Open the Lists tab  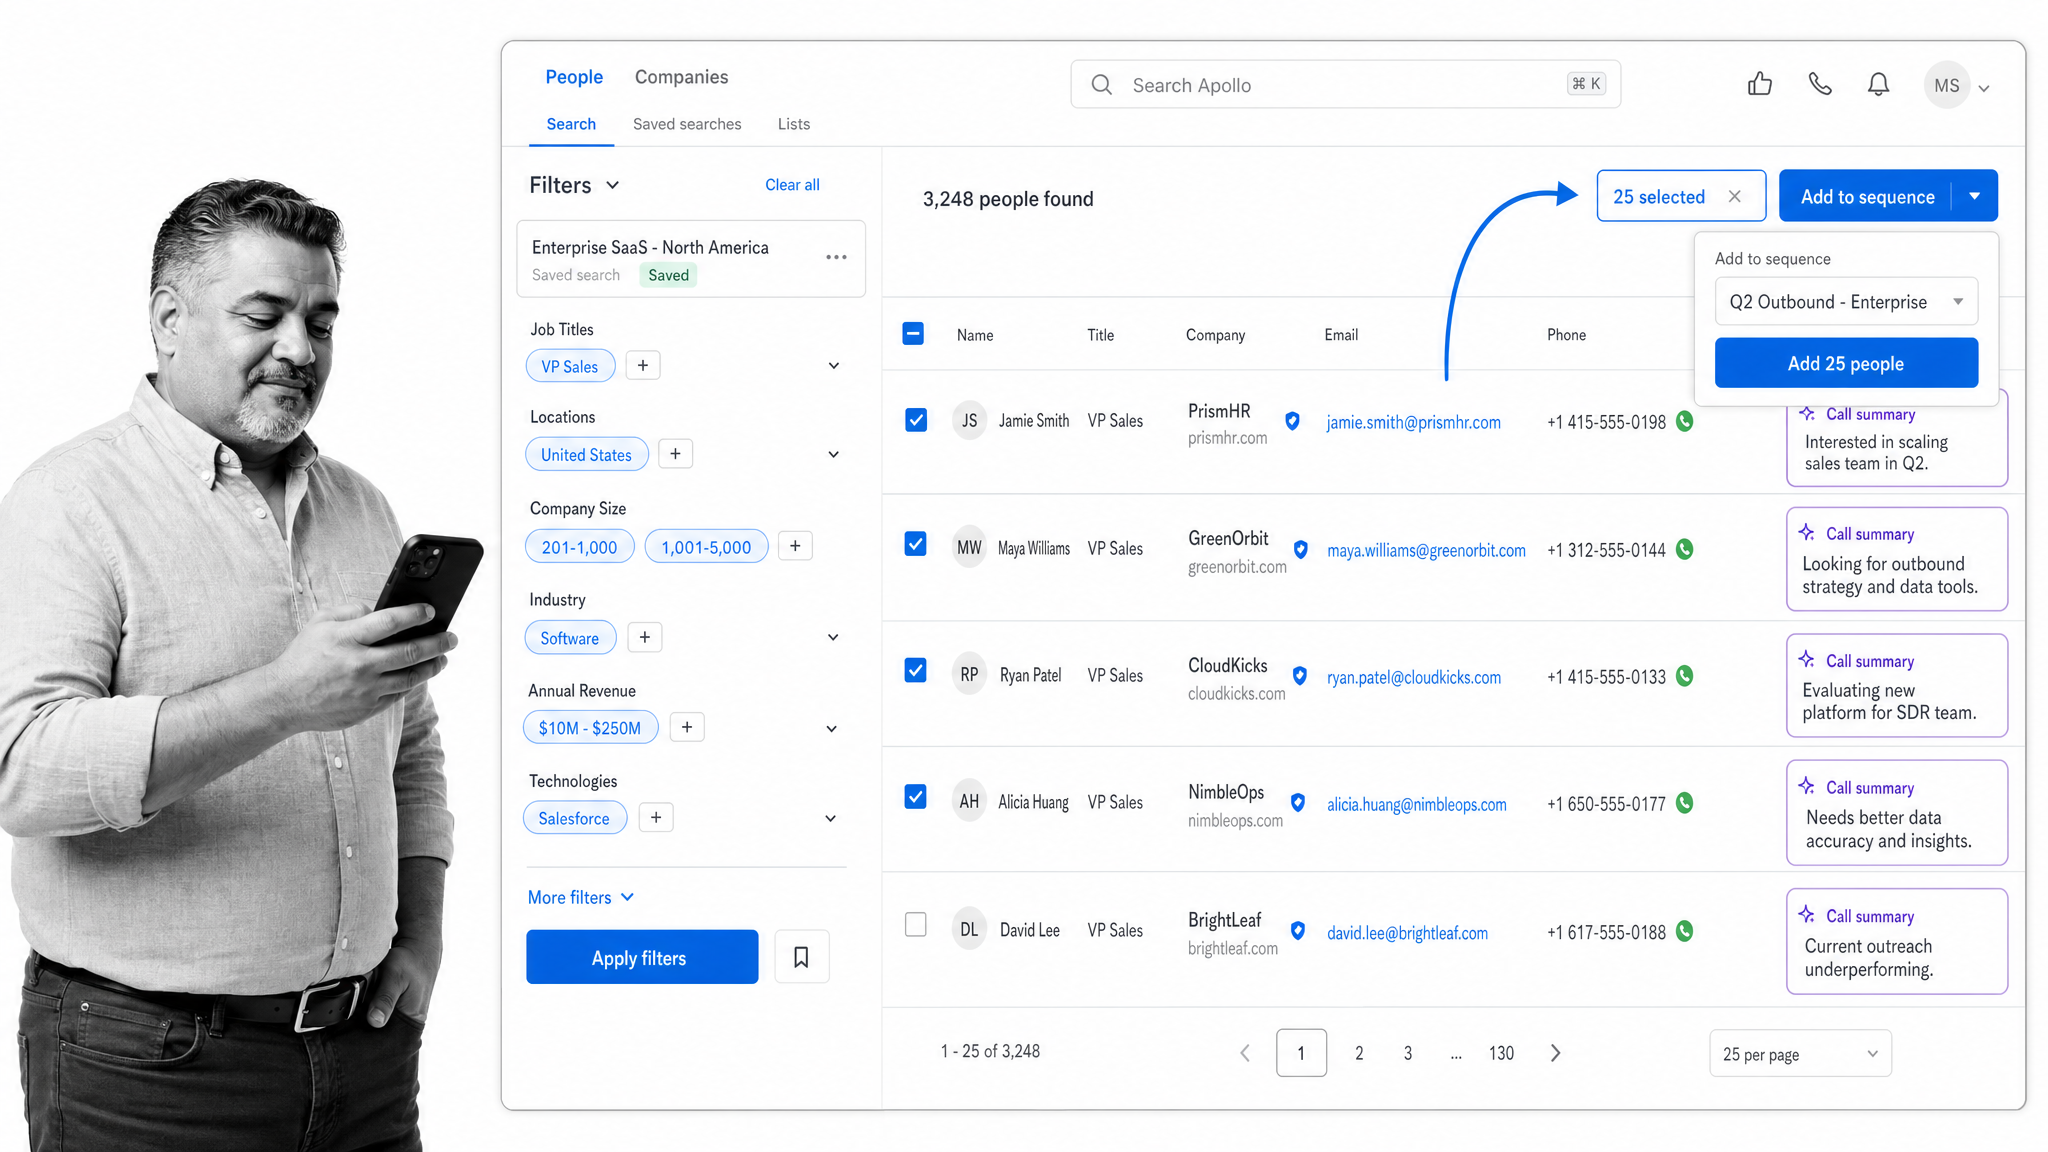794,124
